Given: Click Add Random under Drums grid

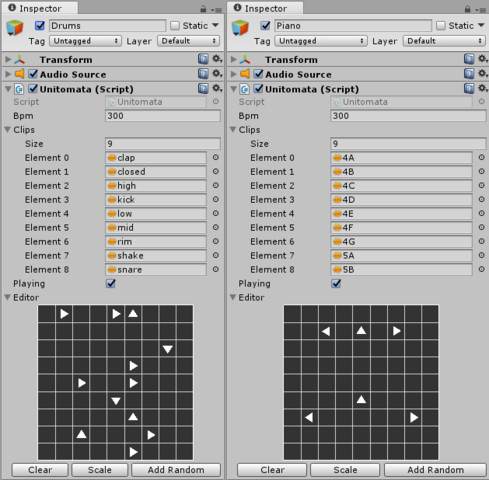Looking at the screenshot, I should (176, 470).
